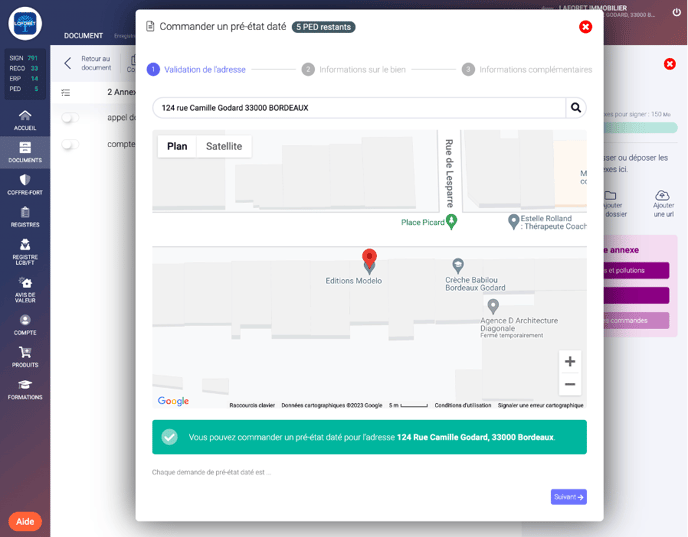Viewport: 688px width, 537px height.
Task: Zoom out on the map
Action: coord(570,384)
